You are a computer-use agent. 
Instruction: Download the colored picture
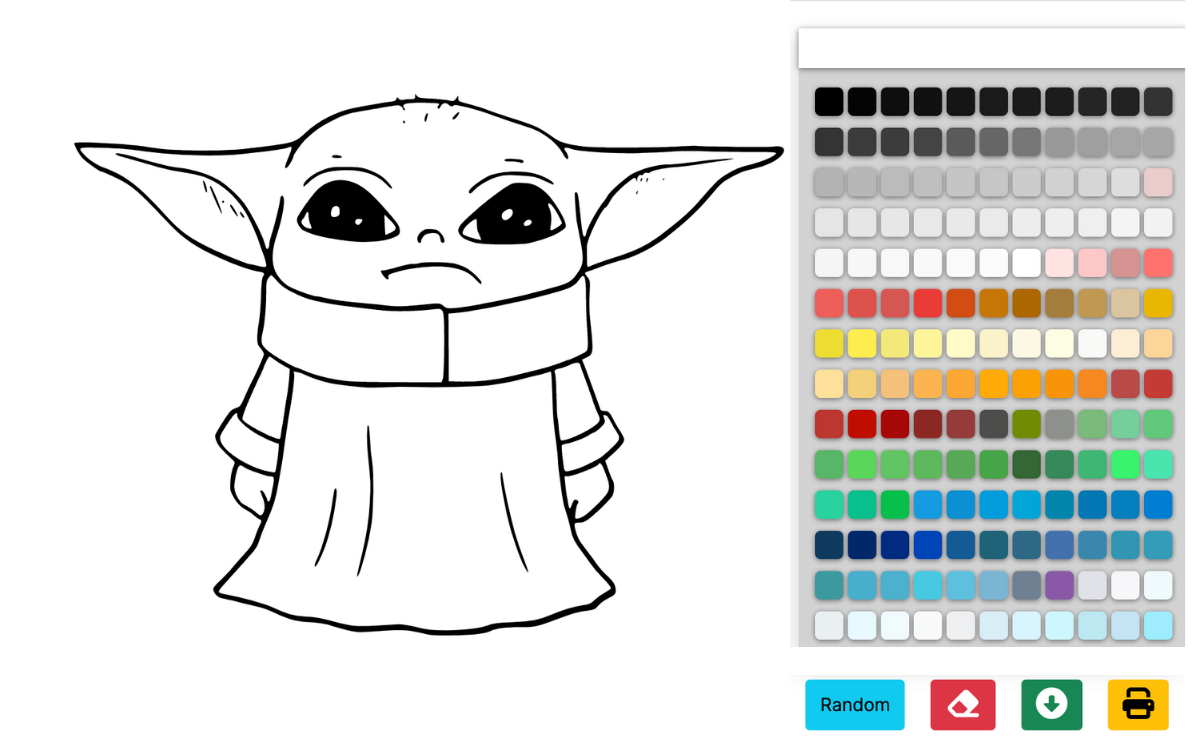(1051, 705)
